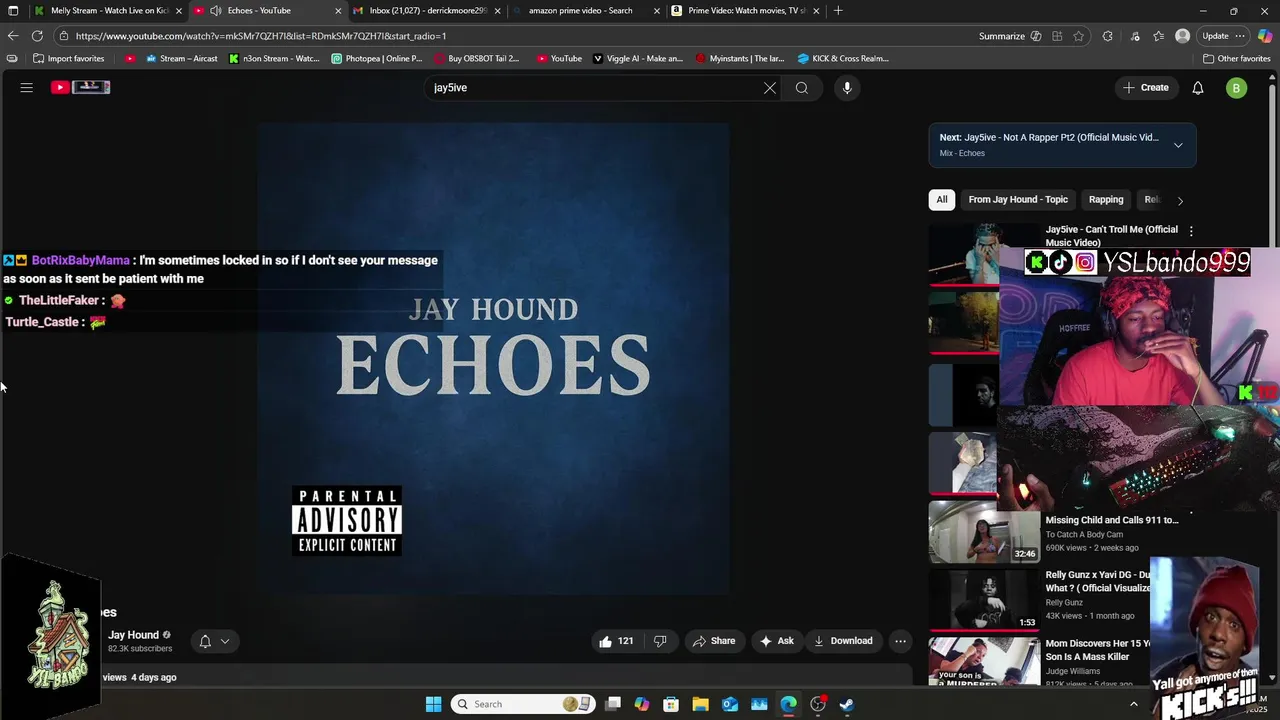This screenshot has width=1280, height=720.
Task: Open tab actions menu icon
Action: [13, 11]
